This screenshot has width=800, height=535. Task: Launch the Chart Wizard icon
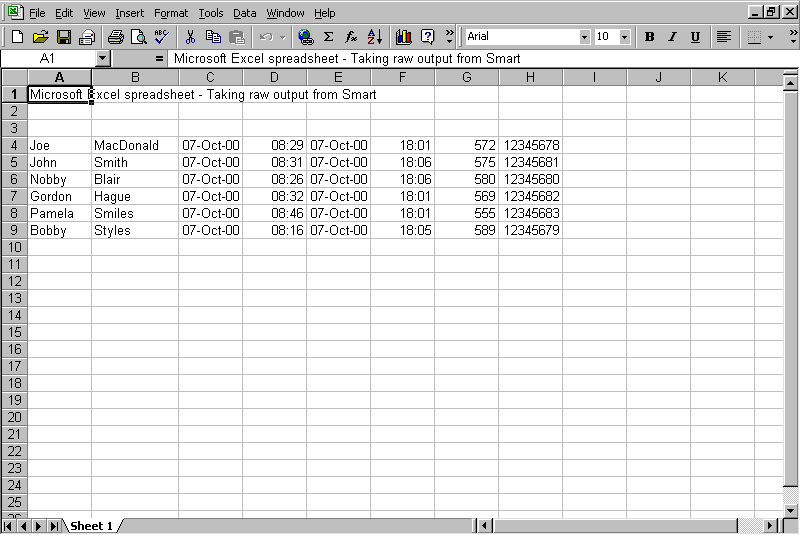(x=404, y=37)
